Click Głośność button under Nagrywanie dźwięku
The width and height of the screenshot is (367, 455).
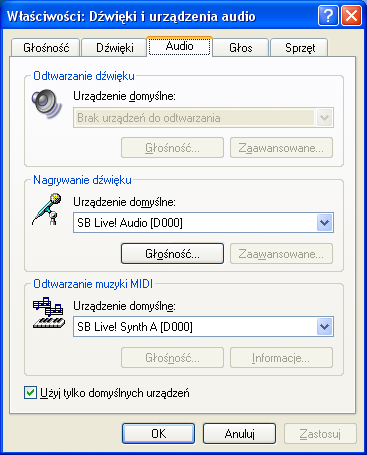pos(172,254)
